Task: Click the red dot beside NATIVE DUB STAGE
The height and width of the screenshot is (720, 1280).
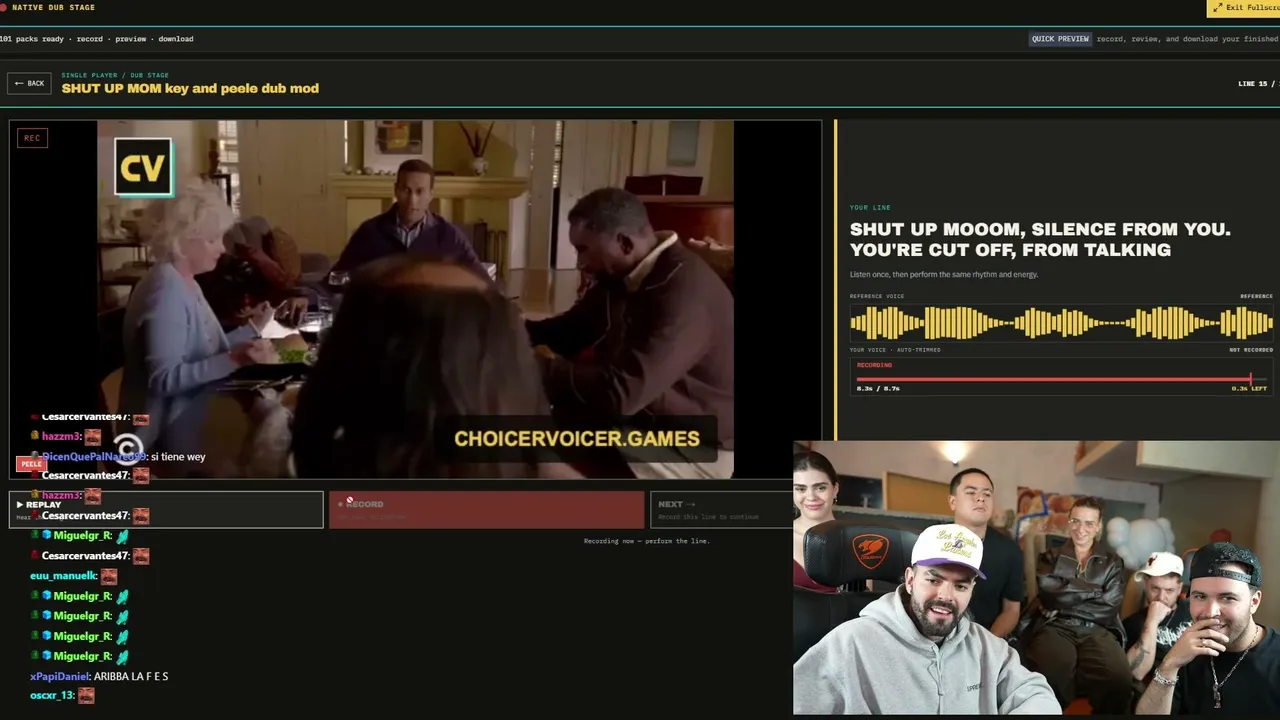Action: coord(3,8)
